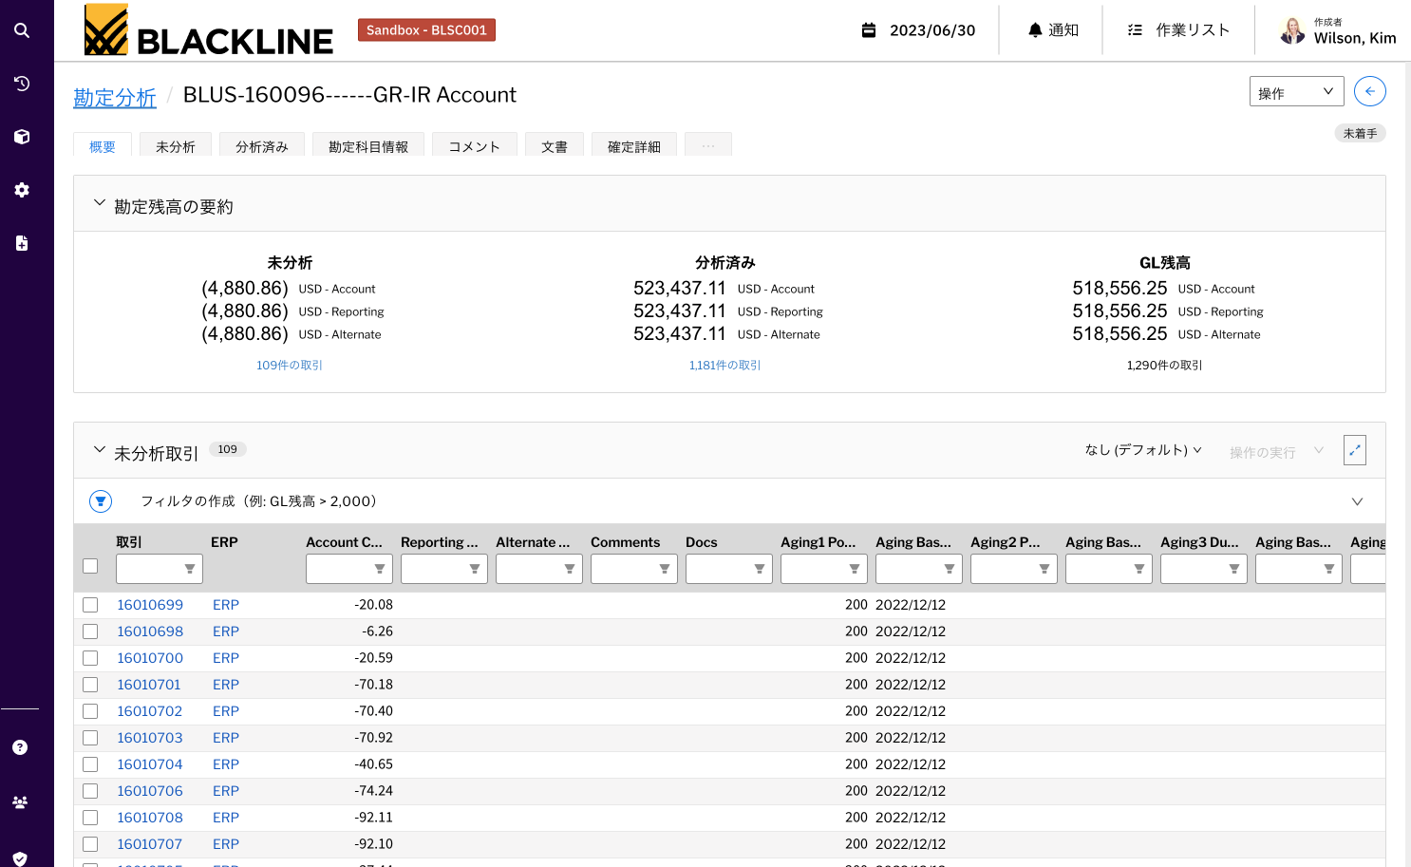Click the funnel icon in Docs filter
This screenshot has width=1411, height=867.
[759, 569]
